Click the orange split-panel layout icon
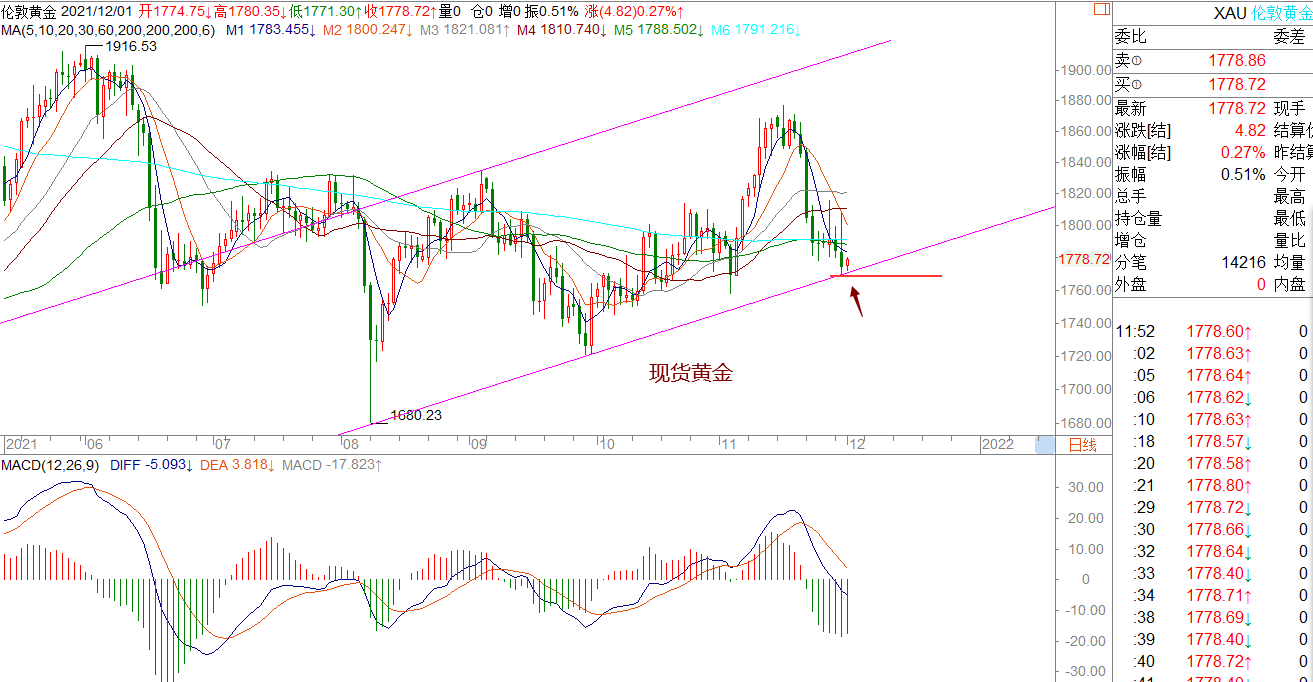This screenshot has width=1313, height=682. [x=1101, y=10]
